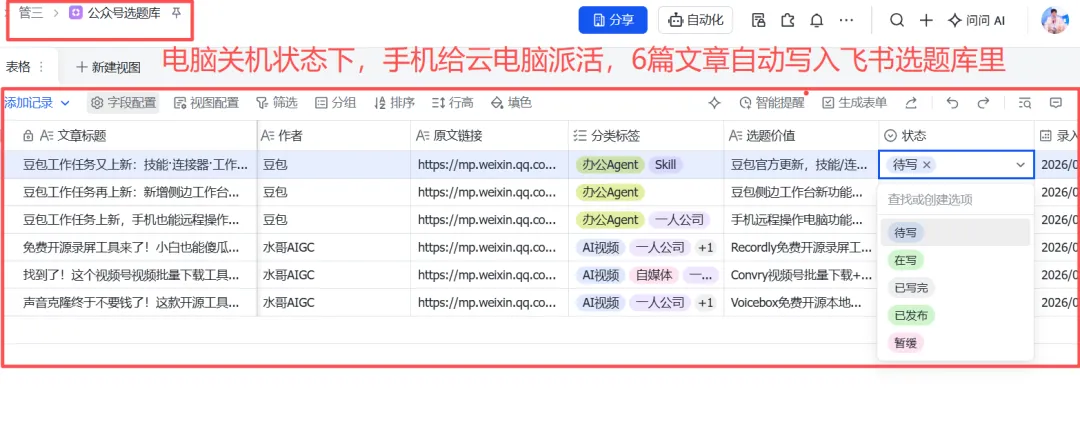Click the blue 分享 share button
Screen dimensions: 1080x431
613,20
